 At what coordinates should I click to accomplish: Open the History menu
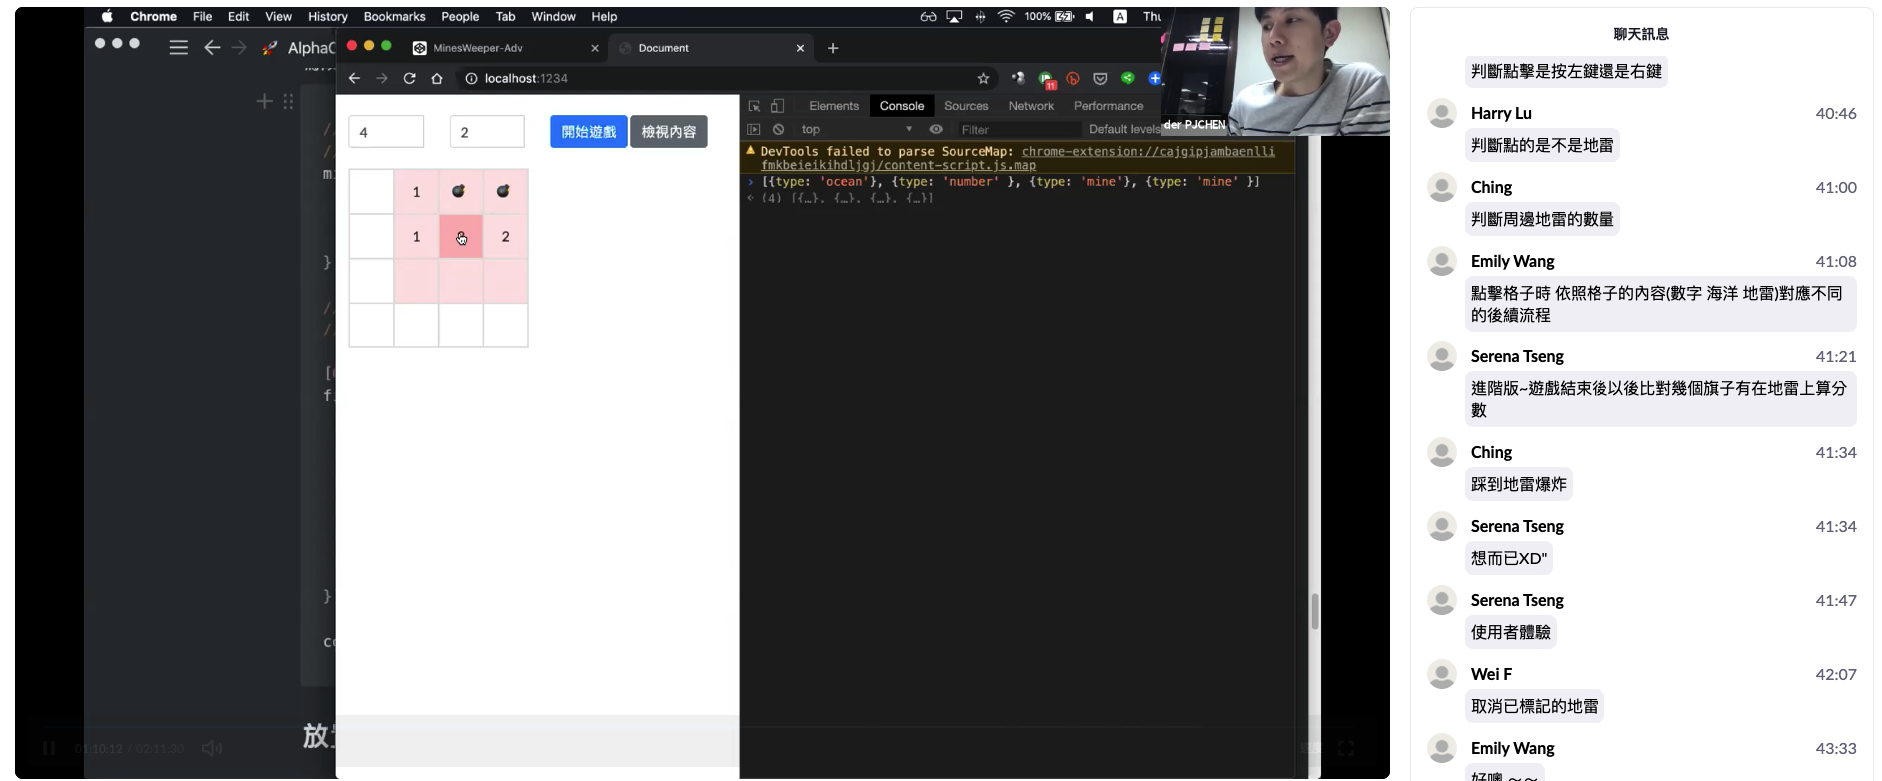(327, 17)
